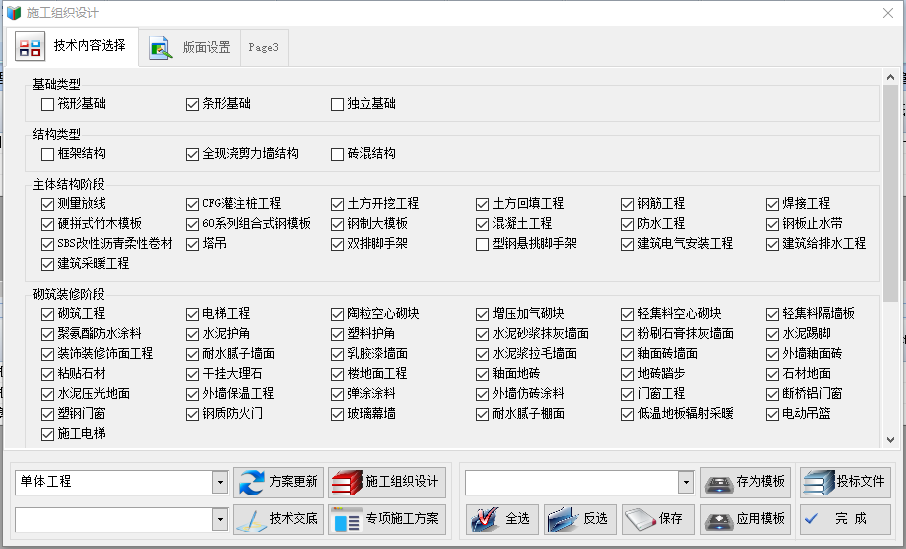
Task: Uncheck 低温地板辐射采暖
Action: [x=627, y=414]
